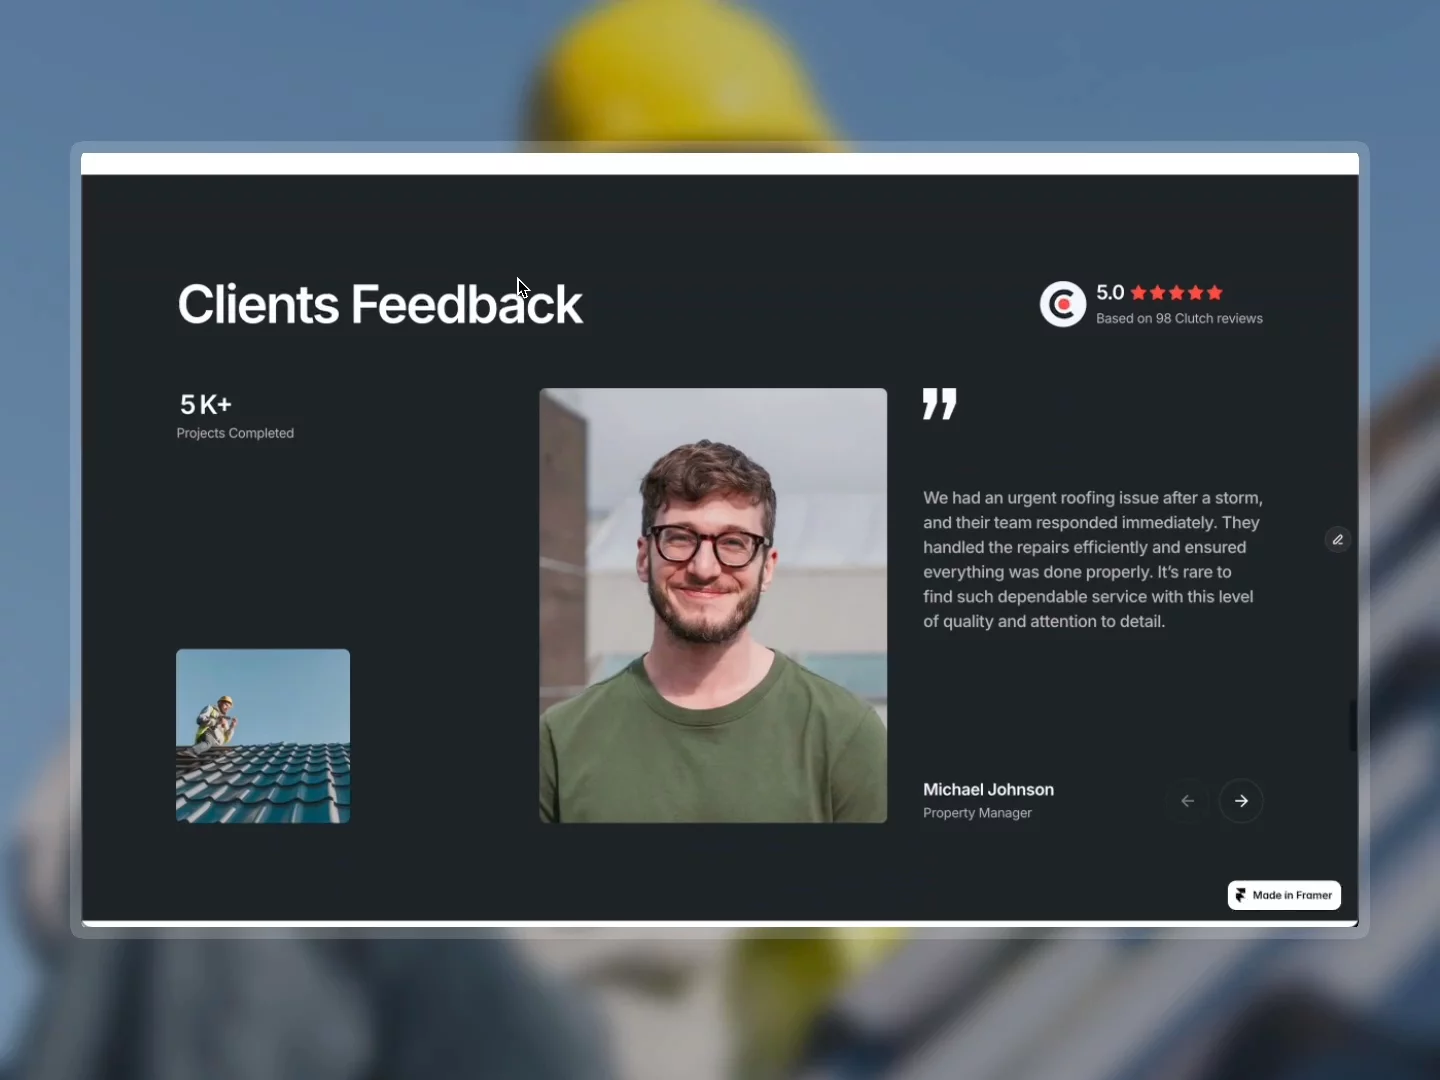Open the pencil edit icon at right edge
This screenshot has width=1440, height=1080.
(1338, 540)
